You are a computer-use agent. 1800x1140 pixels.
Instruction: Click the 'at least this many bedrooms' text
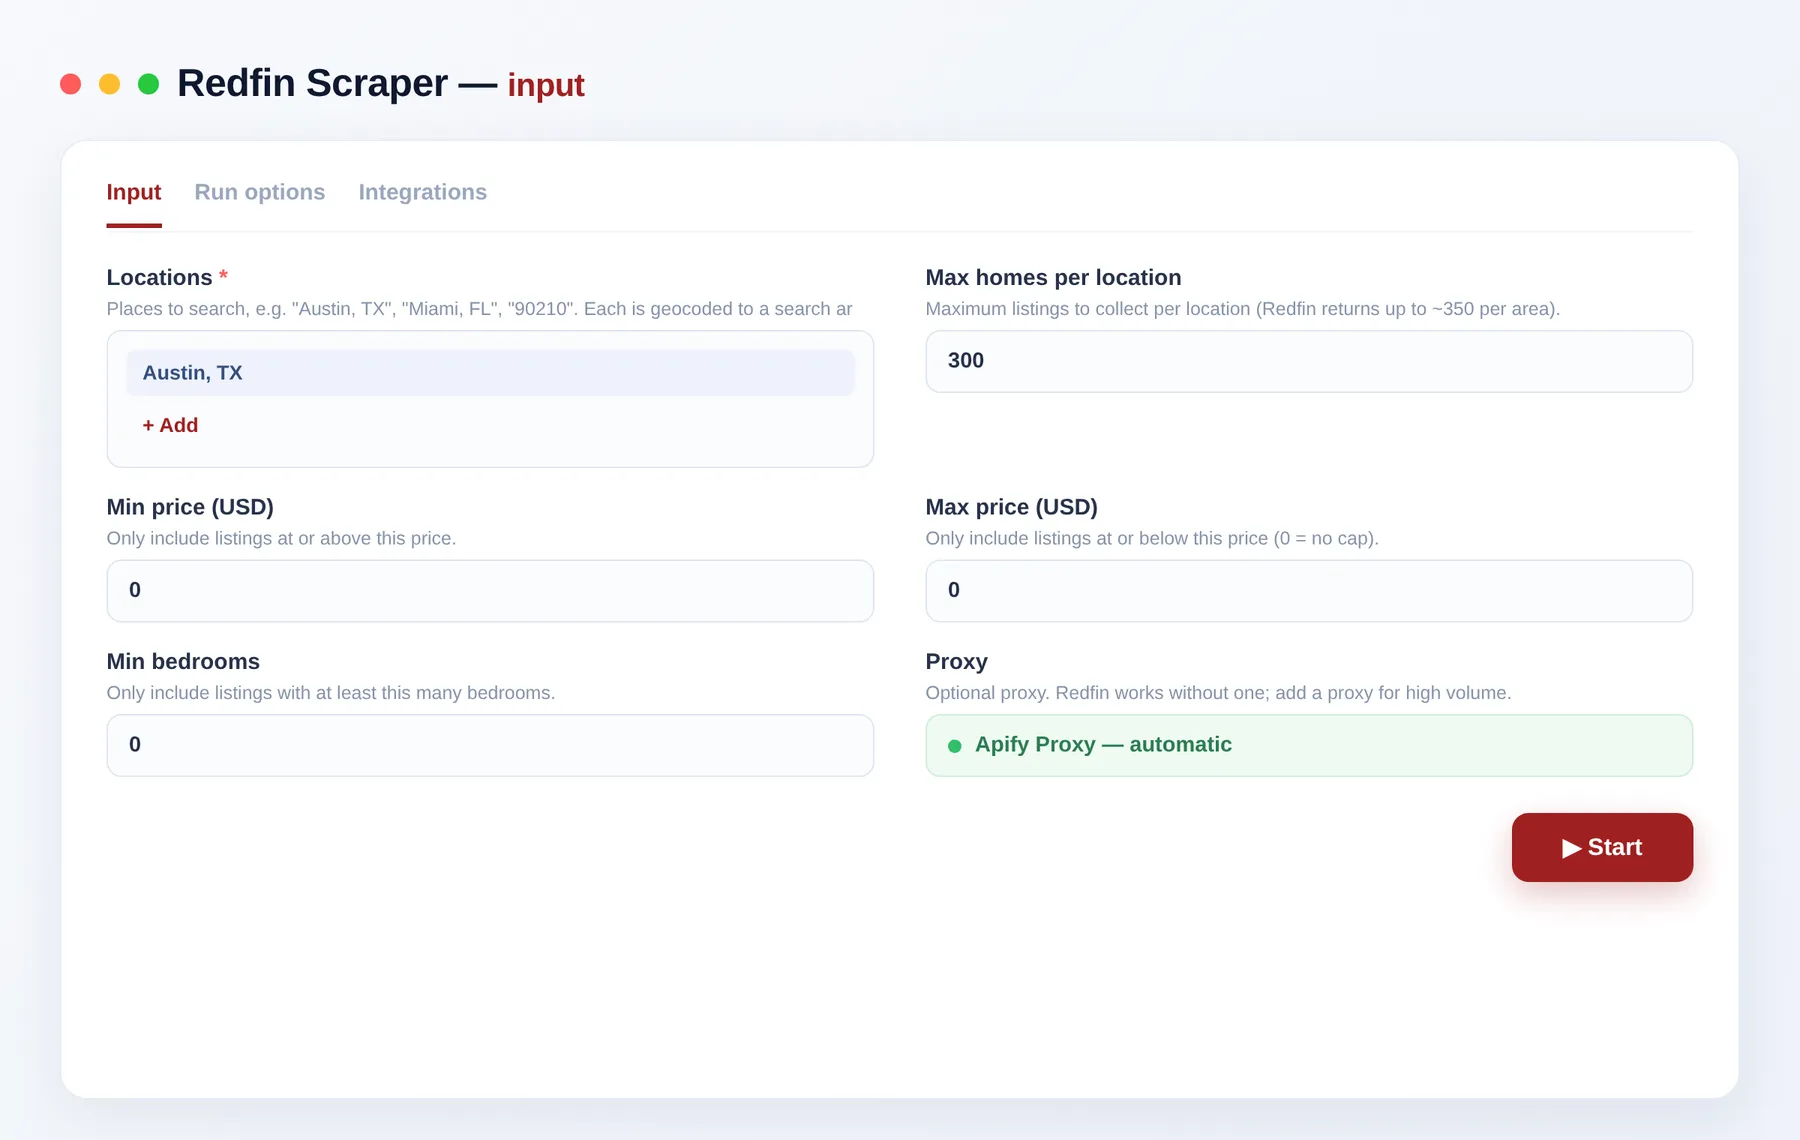coord(330,693)
